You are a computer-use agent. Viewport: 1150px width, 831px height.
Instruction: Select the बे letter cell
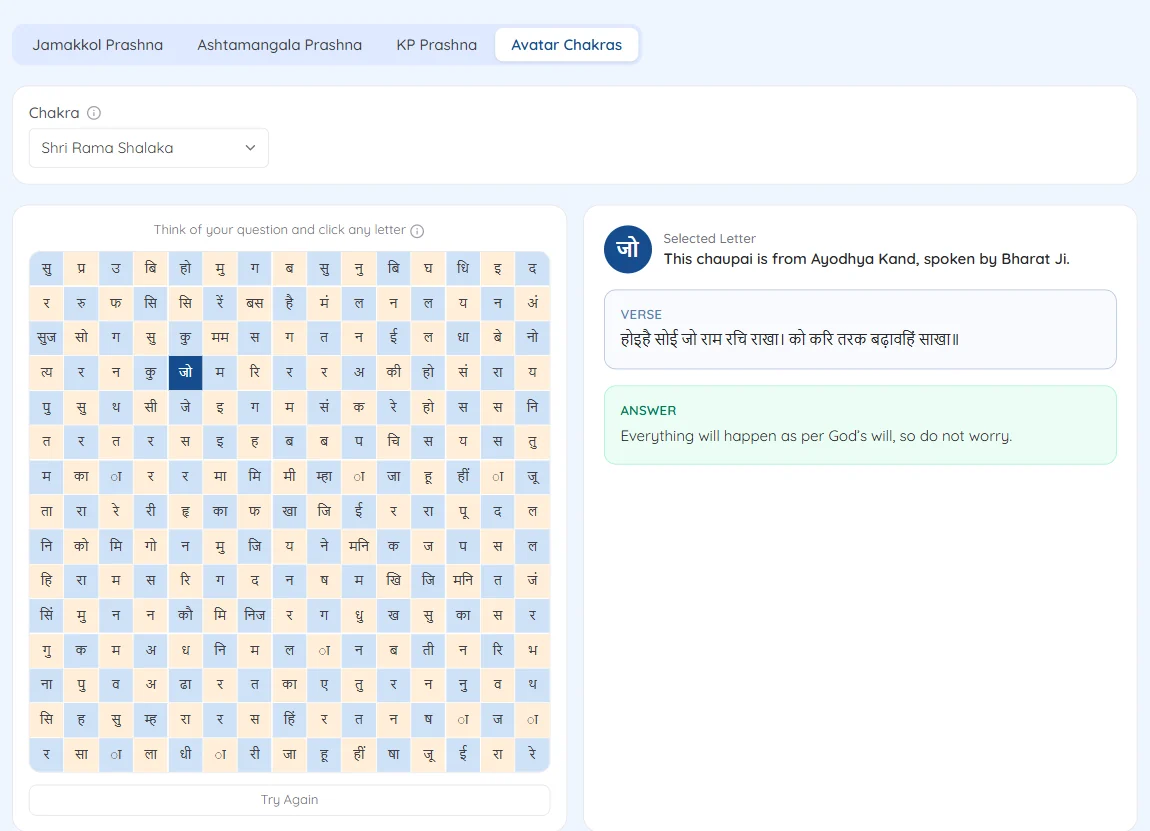click(x=498, y=337)
